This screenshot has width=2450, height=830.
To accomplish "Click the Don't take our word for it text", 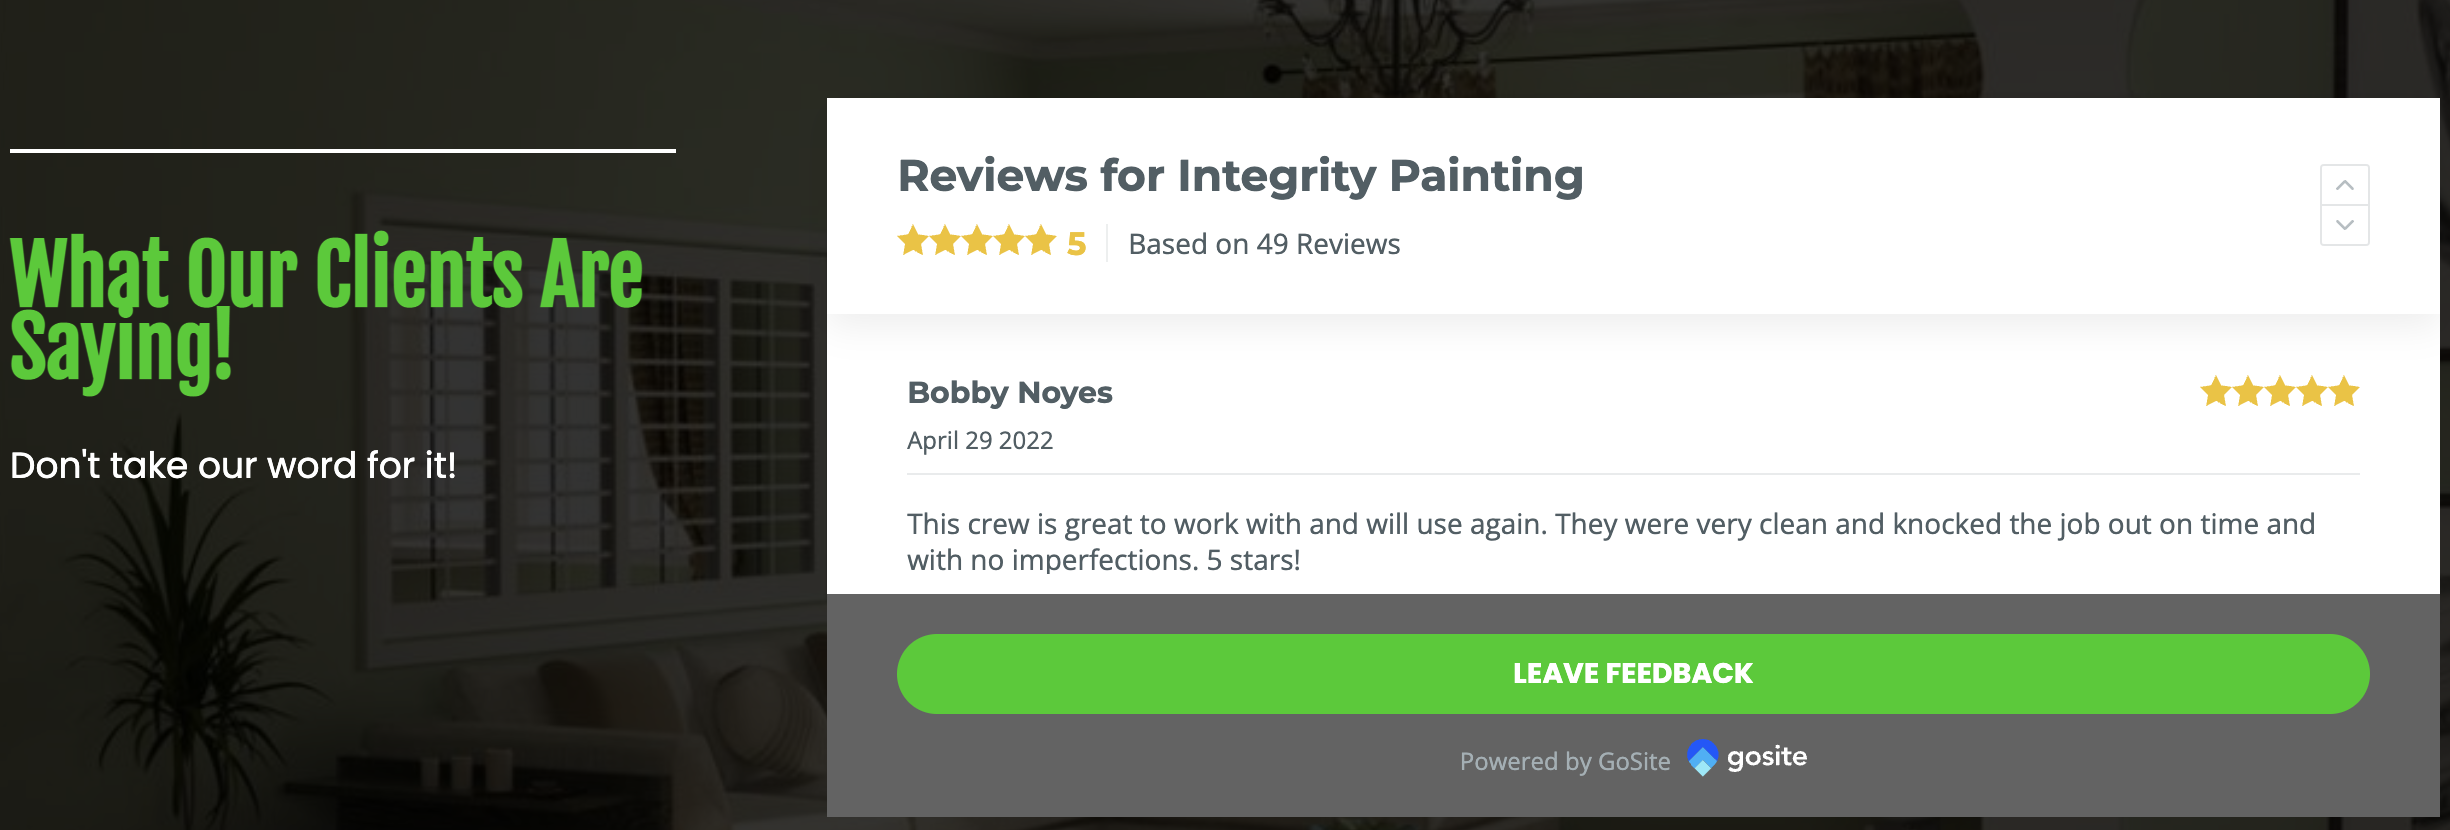I will pos(233,465).
